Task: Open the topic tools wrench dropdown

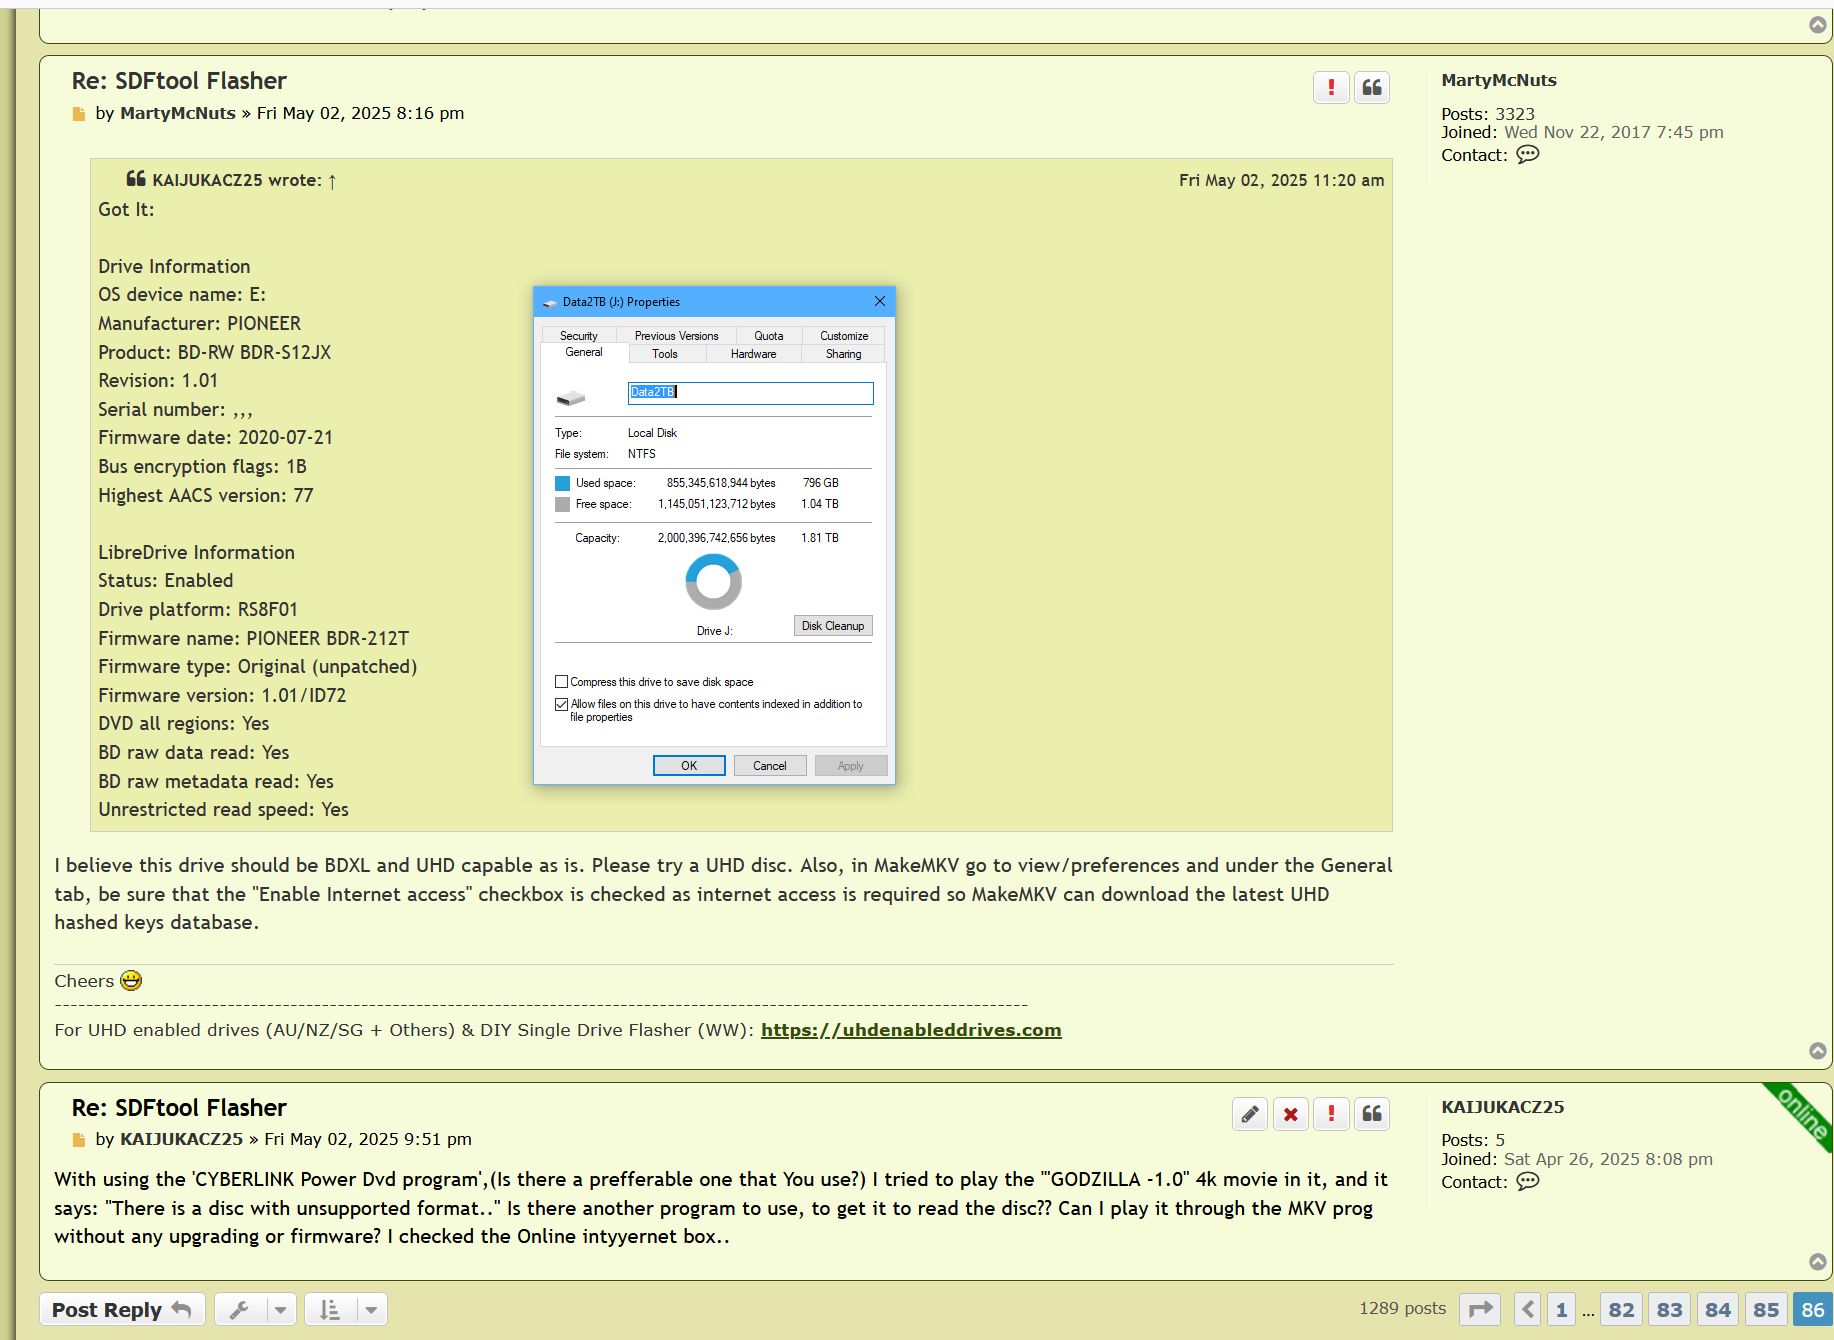Action: click(x=254, y=1309)
